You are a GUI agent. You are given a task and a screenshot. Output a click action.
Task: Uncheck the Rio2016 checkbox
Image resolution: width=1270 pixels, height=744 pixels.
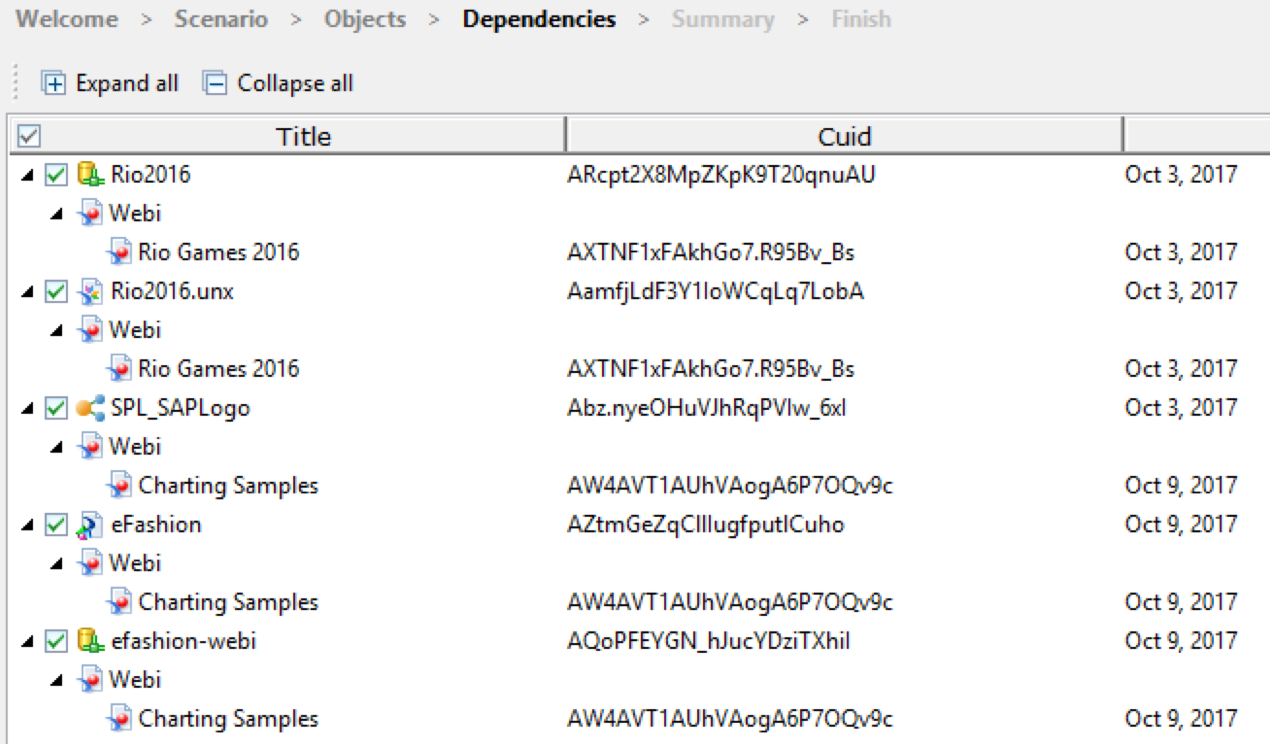[x=56, y=175]
